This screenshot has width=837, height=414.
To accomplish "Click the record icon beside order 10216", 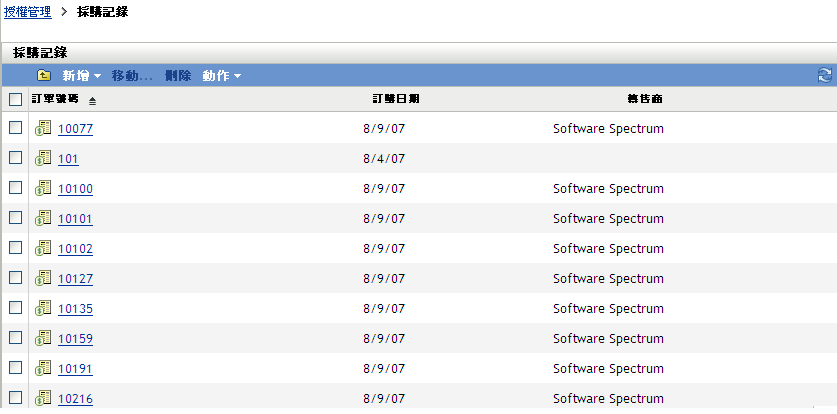I will pyautogui.click(x=43, y=398).
